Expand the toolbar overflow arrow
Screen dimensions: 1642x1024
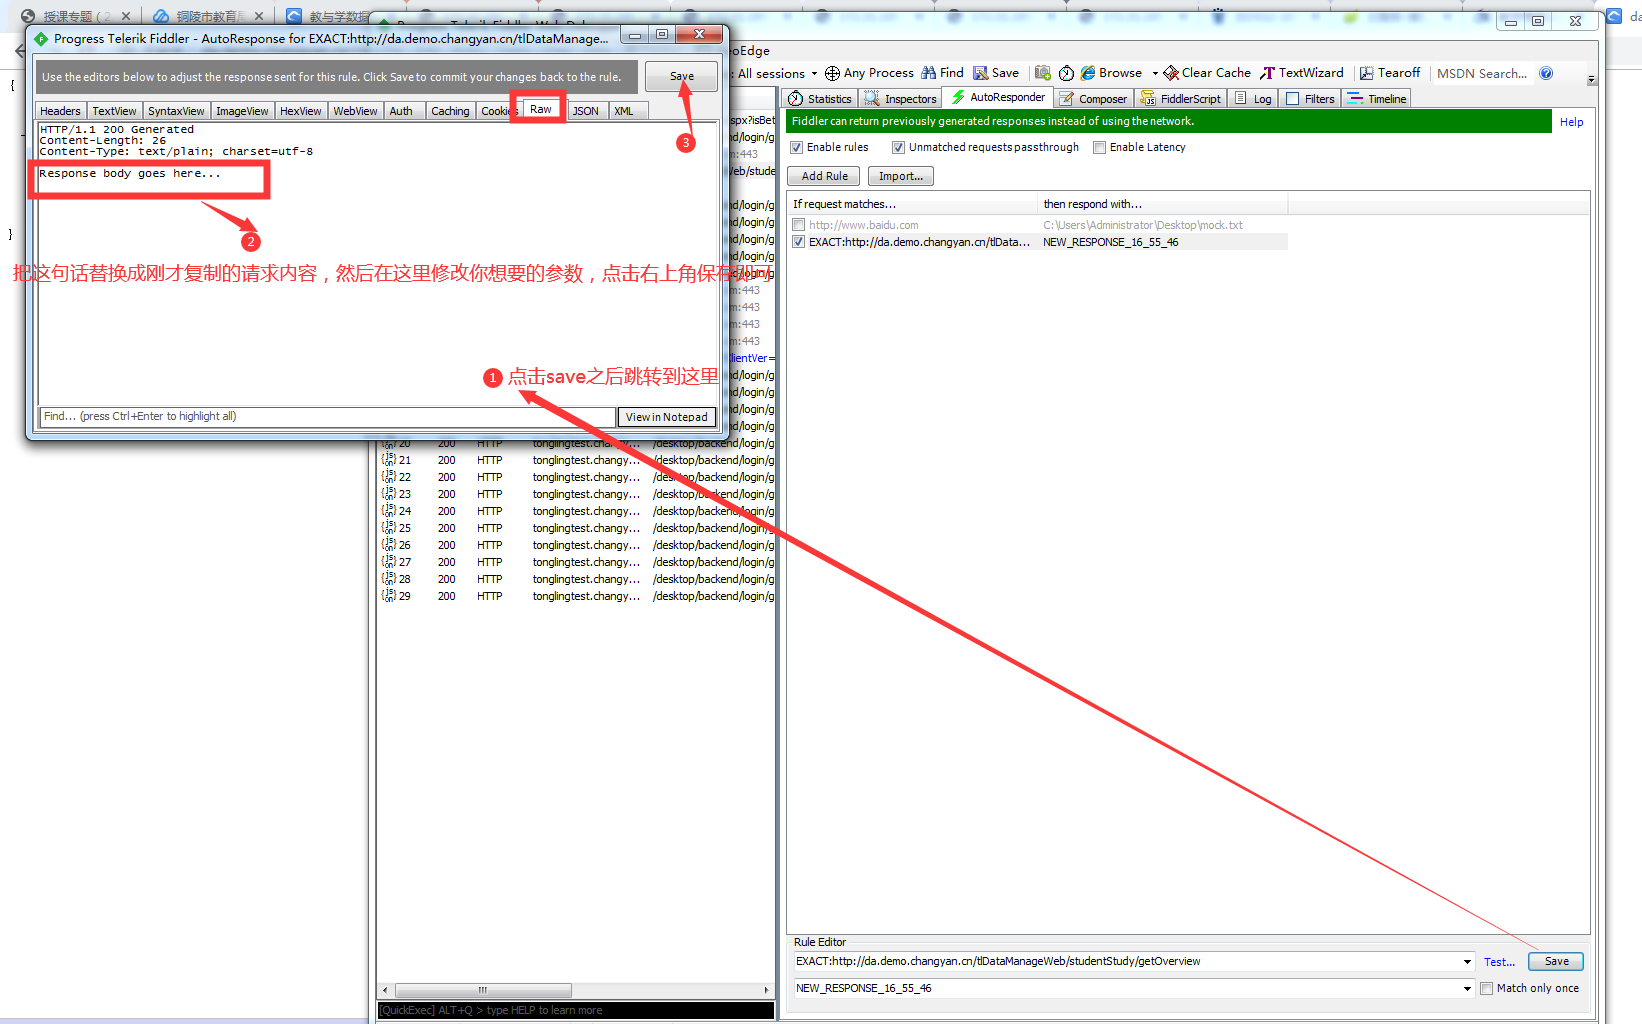(1591, 79)
